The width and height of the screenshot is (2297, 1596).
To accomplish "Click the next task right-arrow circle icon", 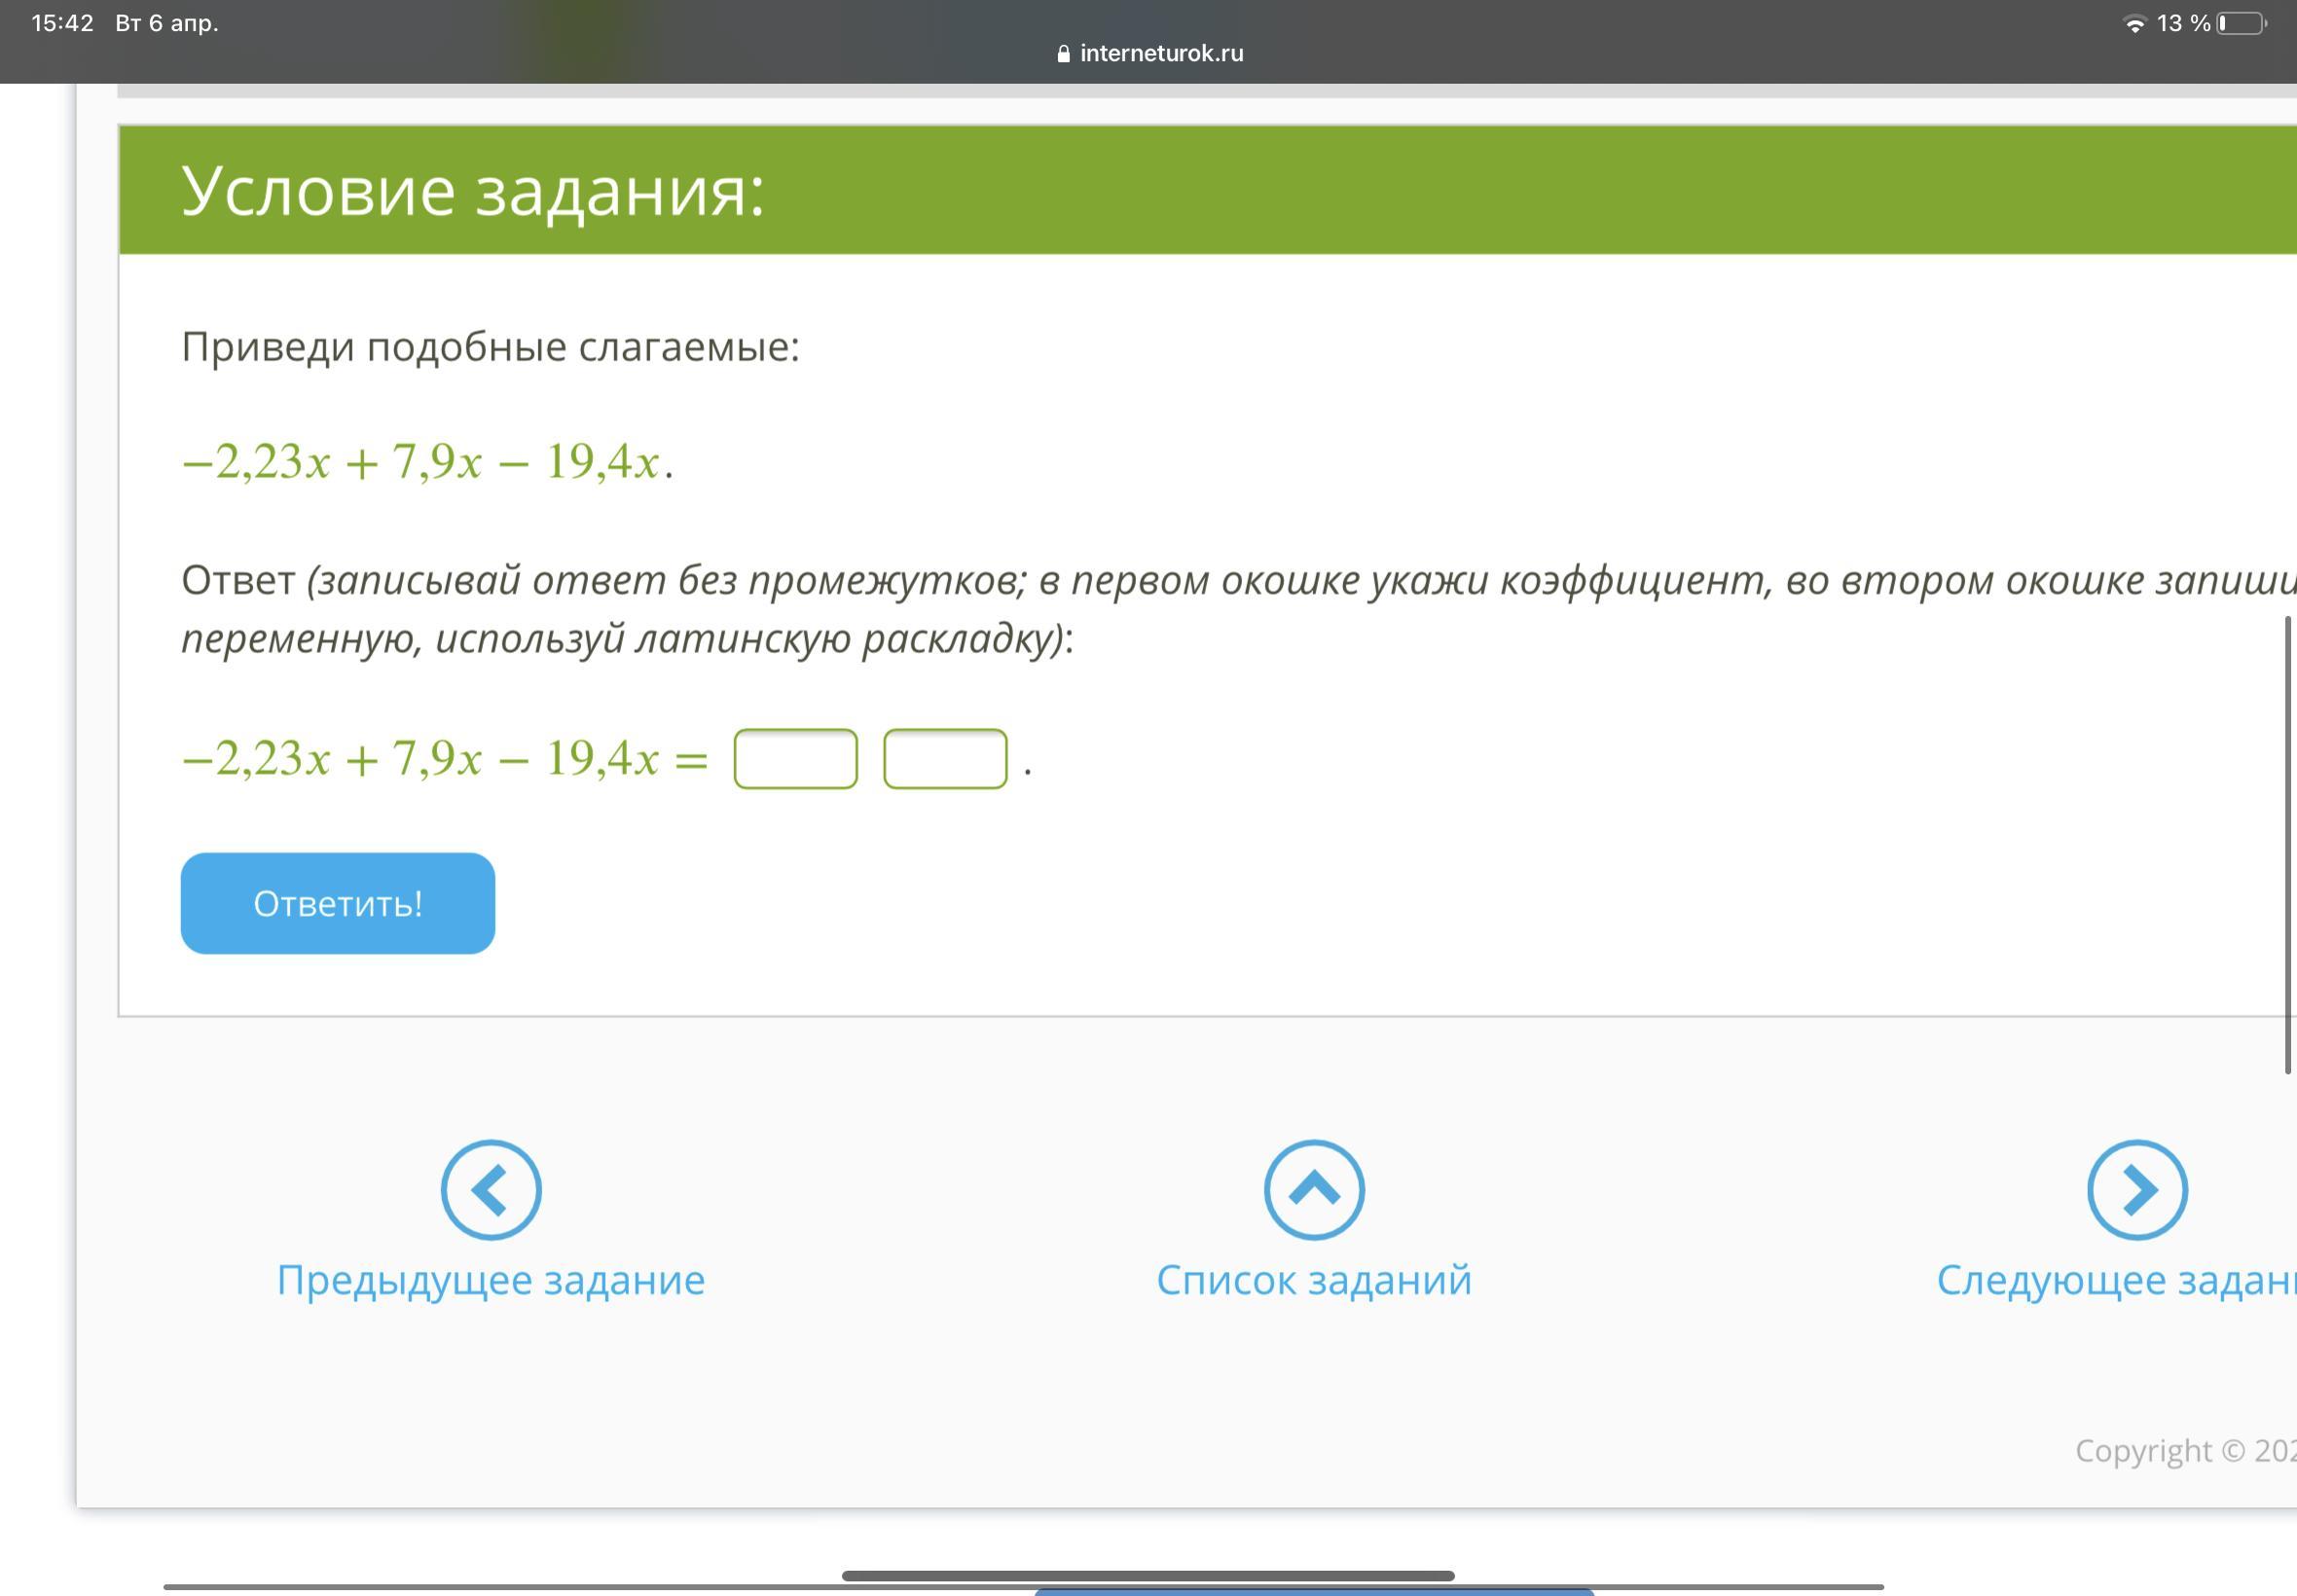I will 2136,1189.
